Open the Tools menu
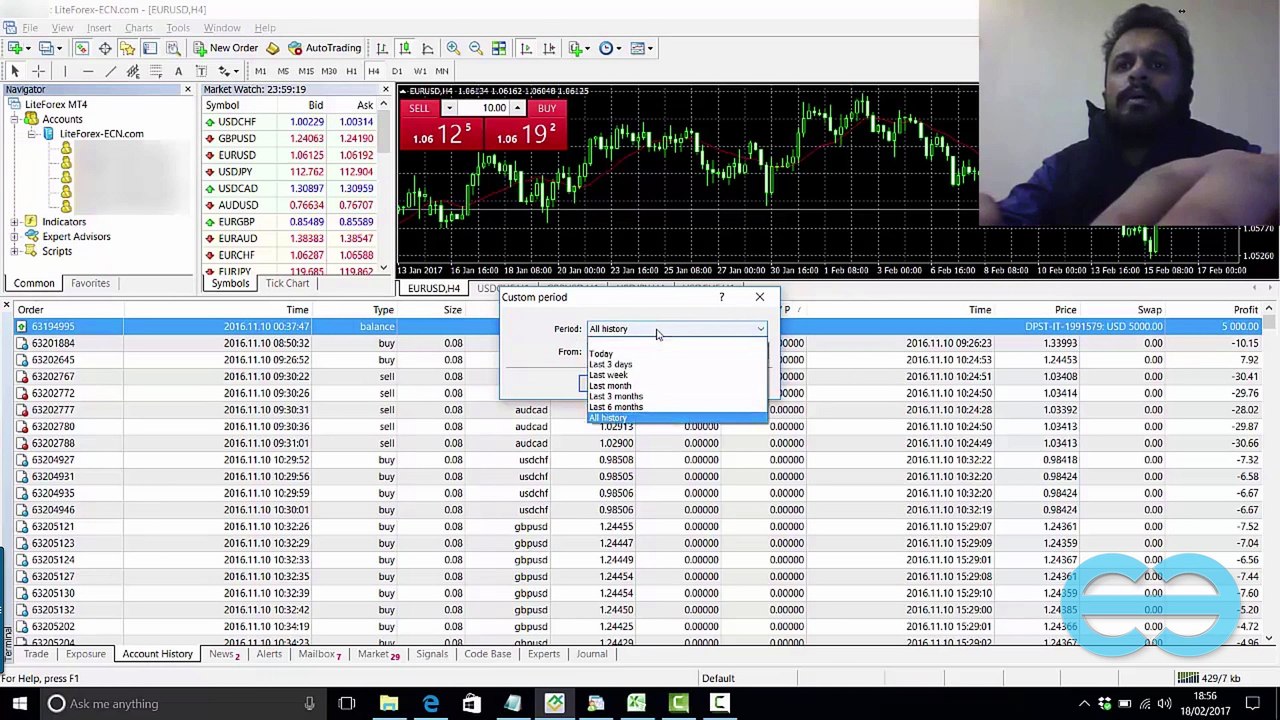 [x=178, y=27]
